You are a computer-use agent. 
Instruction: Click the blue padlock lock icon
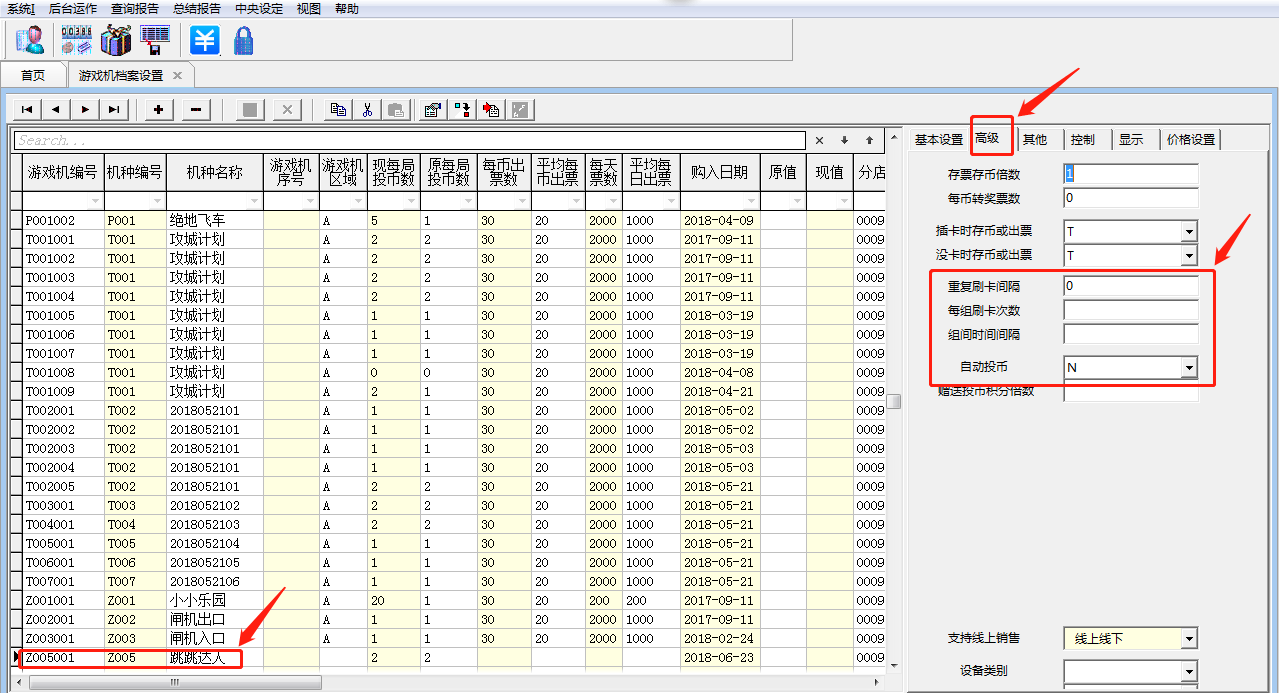243,40
